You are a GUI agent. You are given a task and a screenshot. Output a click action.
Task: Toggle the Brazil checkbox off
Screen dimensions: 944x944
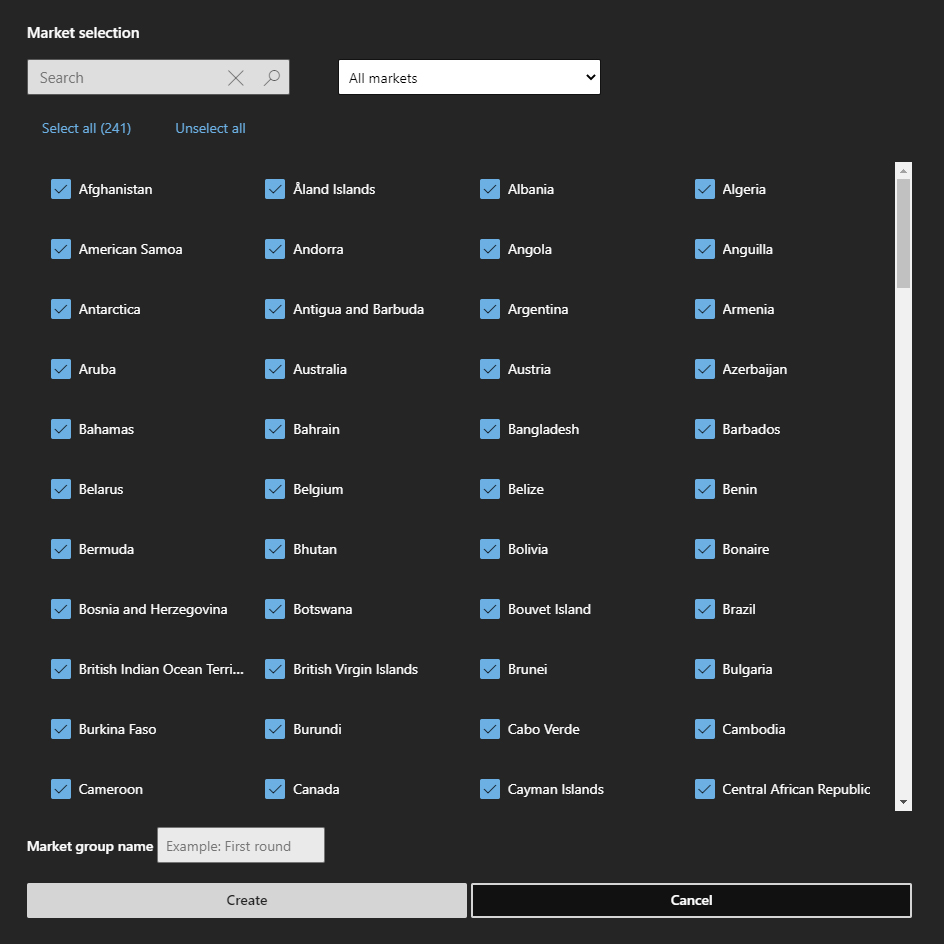705,609
